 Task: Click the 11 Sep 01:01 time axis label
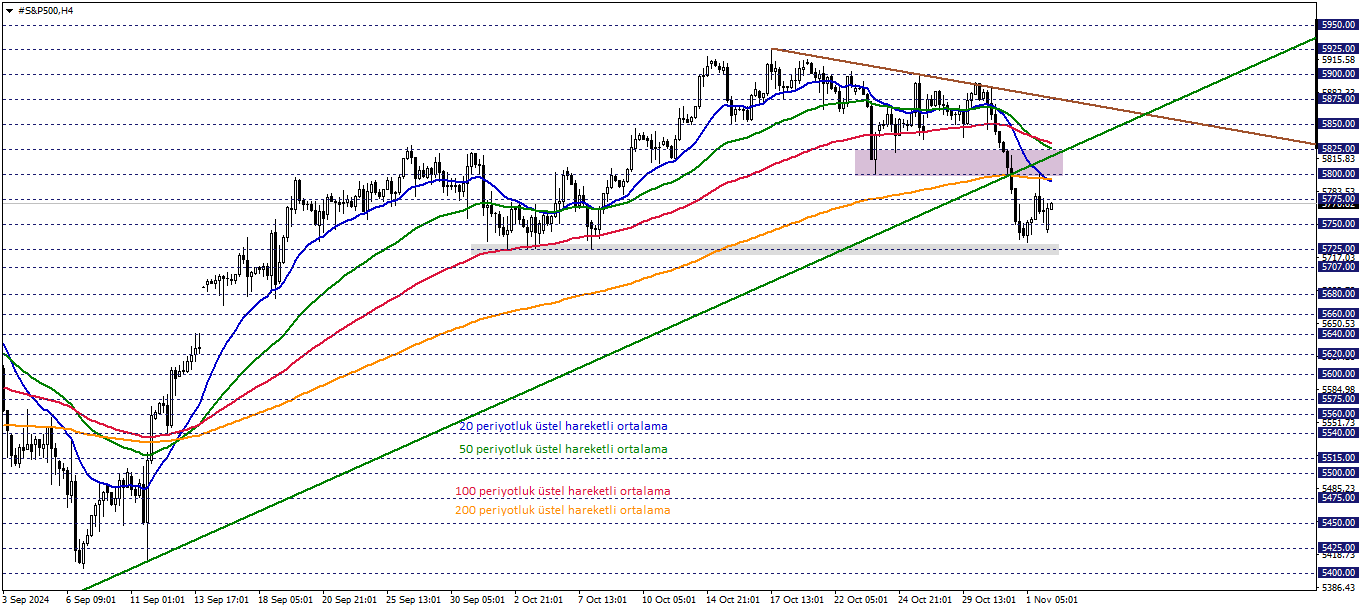[156, 600]
